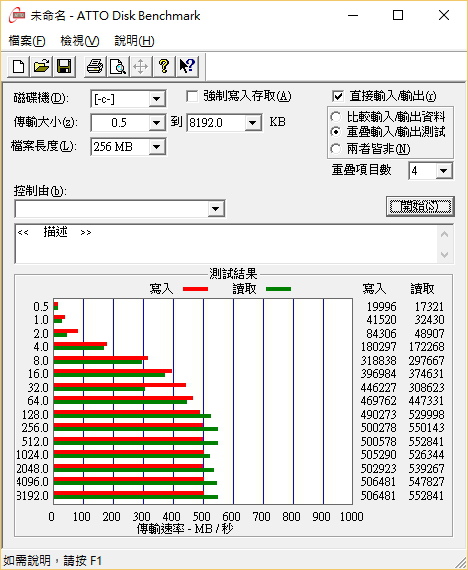This screenshot has height=570, width=468.
Task: Click the 傳輸速率 - MB / 秒 axis label
Action: [x=185, y=529]
